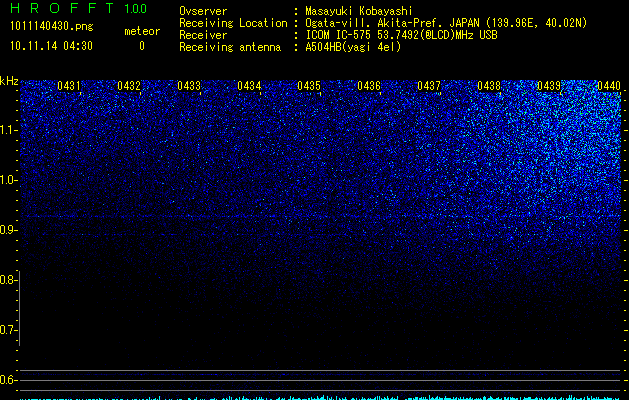Click the 0431 time marker
The height and width of the screenshot is (400, 629).
(69, 85)
